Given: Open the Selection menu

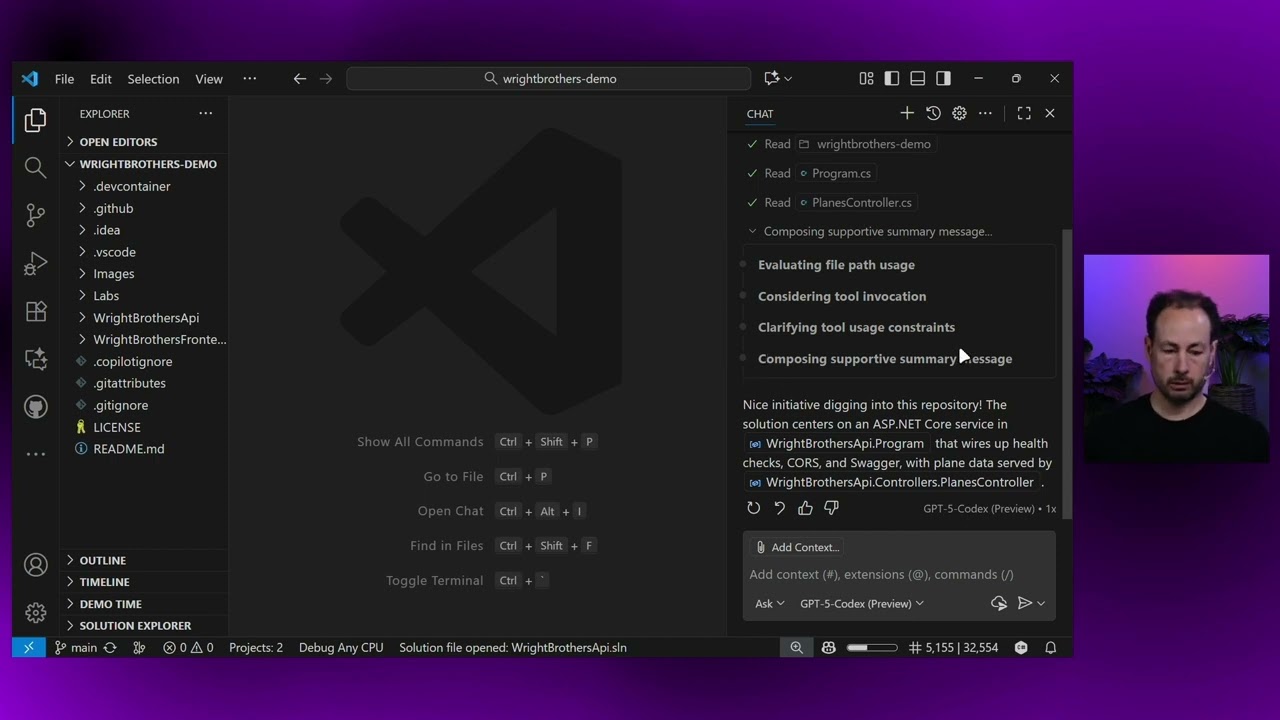Looking at the screenshot, I should 153,78.
